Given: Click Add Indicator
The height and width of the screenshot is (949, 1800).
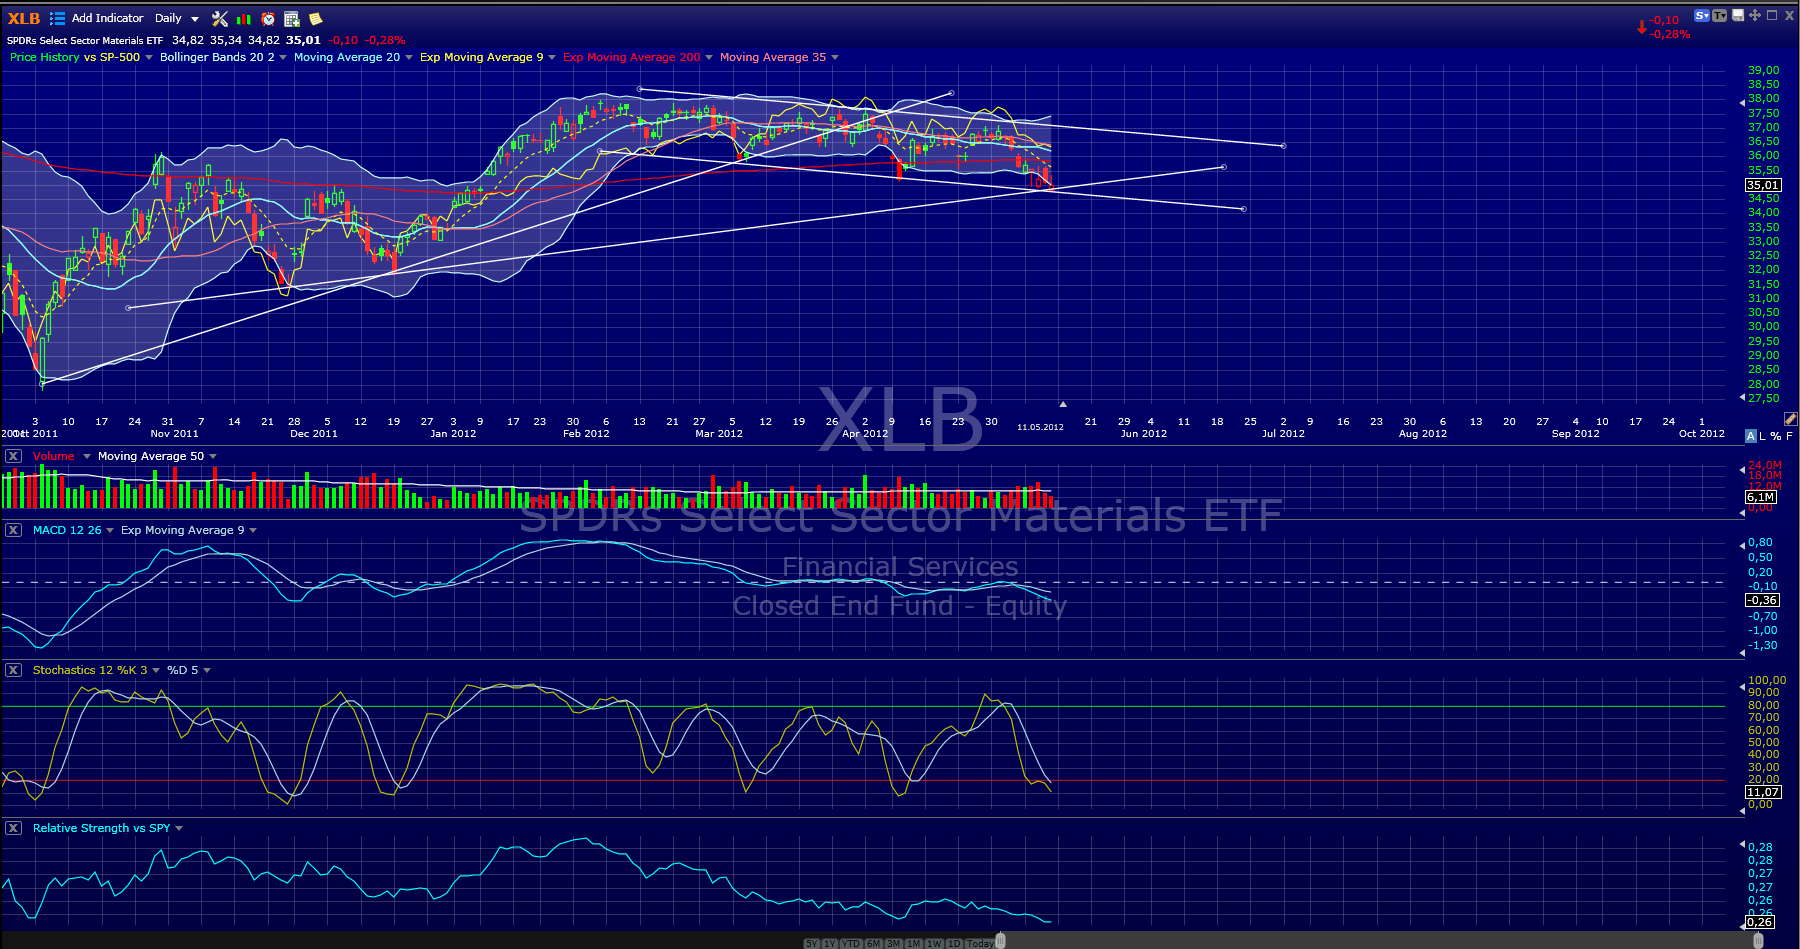Looking at the screenshot, I should [107, 18].
